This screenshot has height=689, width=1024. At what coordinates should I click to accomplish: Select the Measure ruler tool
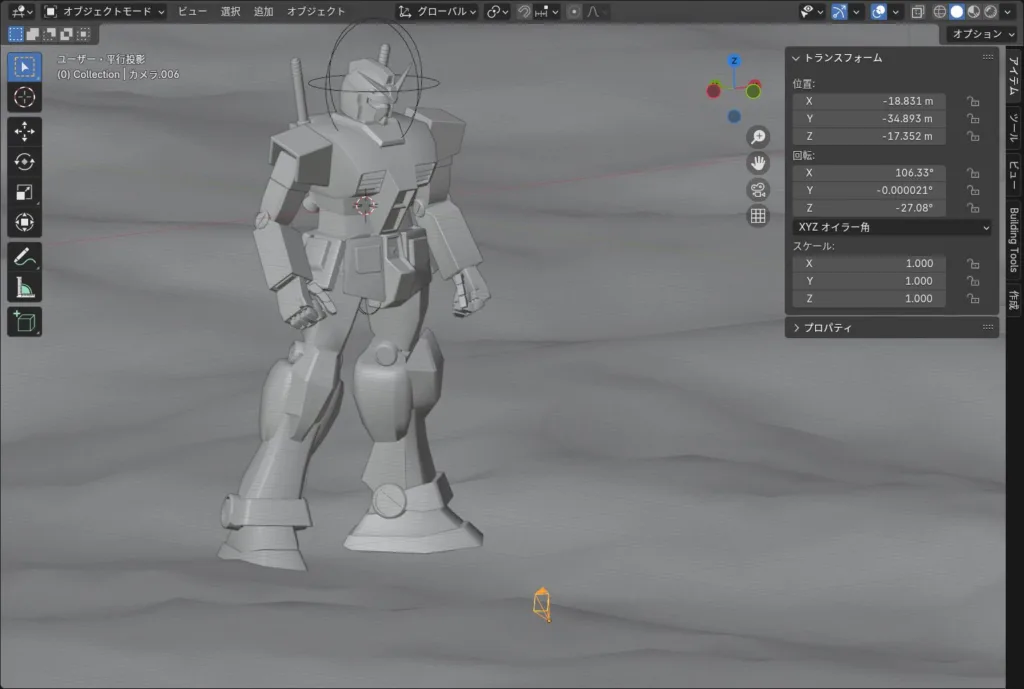(24, 287)
